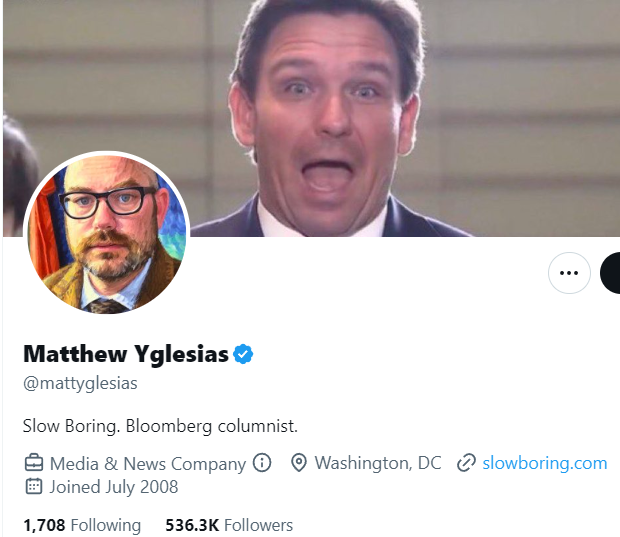
Task: Click the location pin icon
Action: point(298,463)
